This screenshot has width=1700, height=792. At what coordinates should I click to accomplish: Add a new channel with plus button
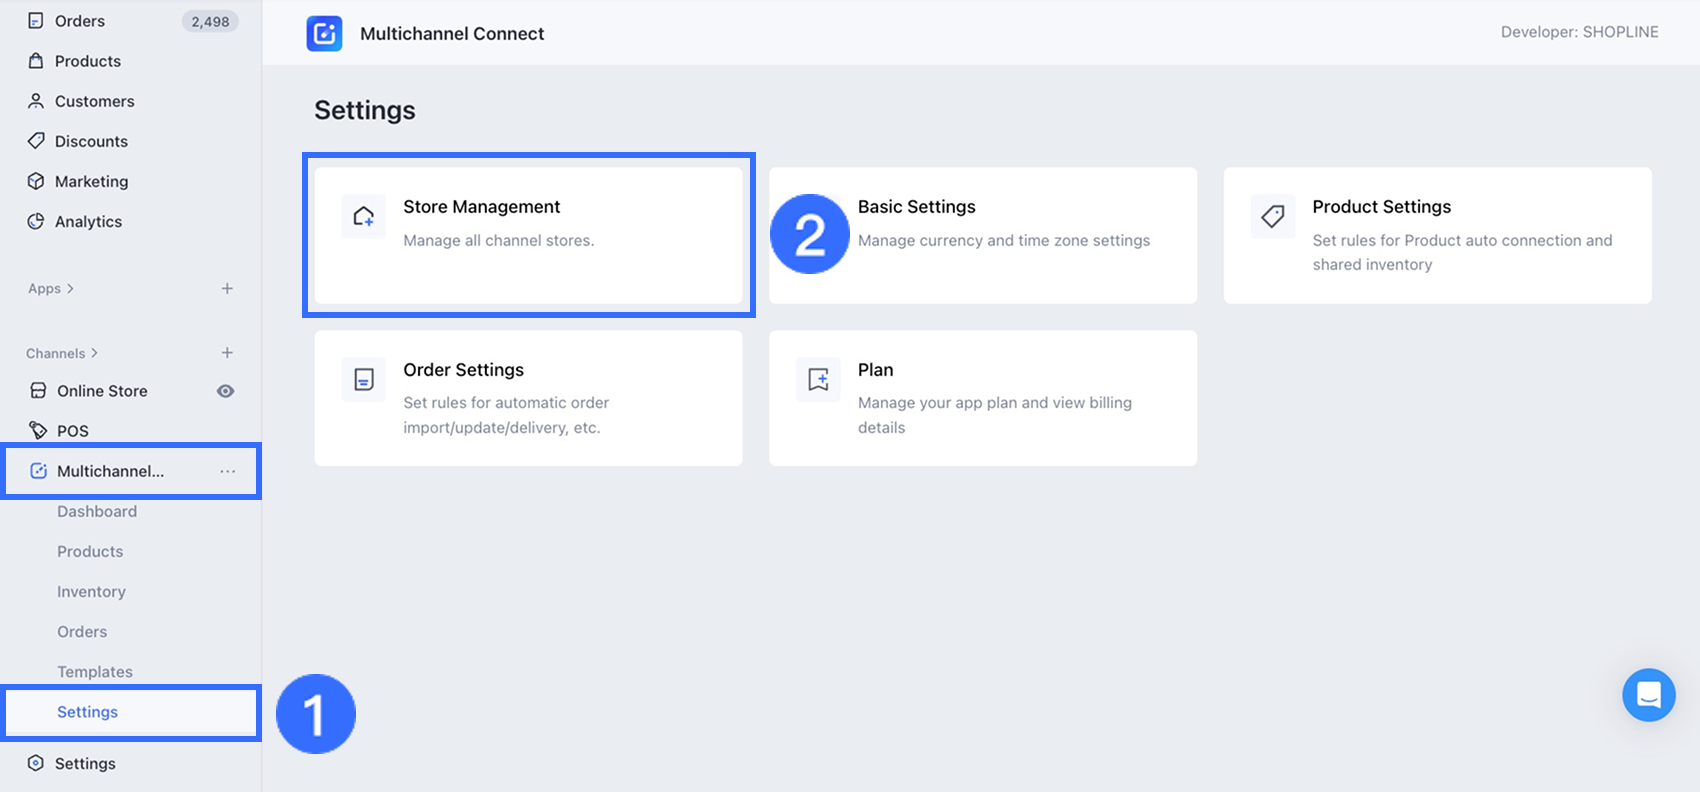[x=227, y=353]
